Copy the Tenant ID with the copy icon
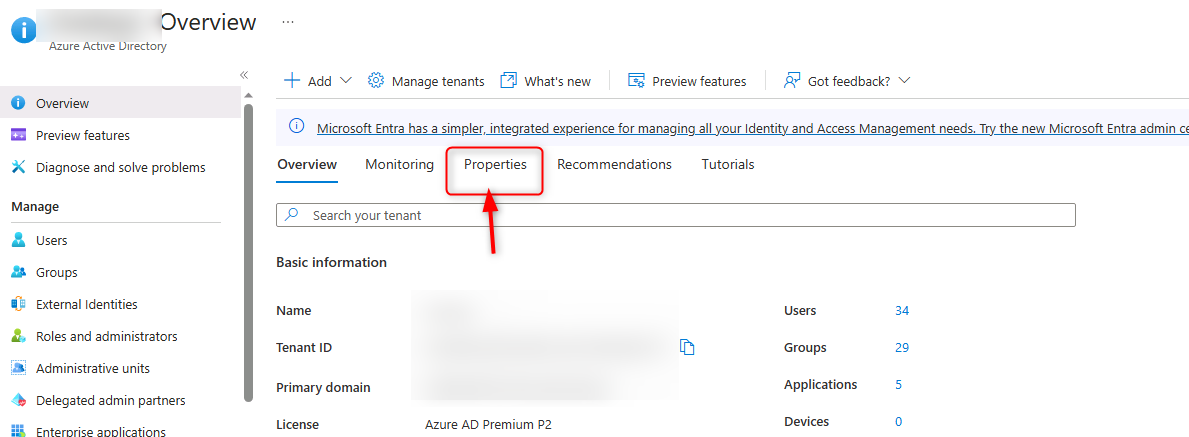The height and width of the screenshot is (437, 1189). click(687, 347)
